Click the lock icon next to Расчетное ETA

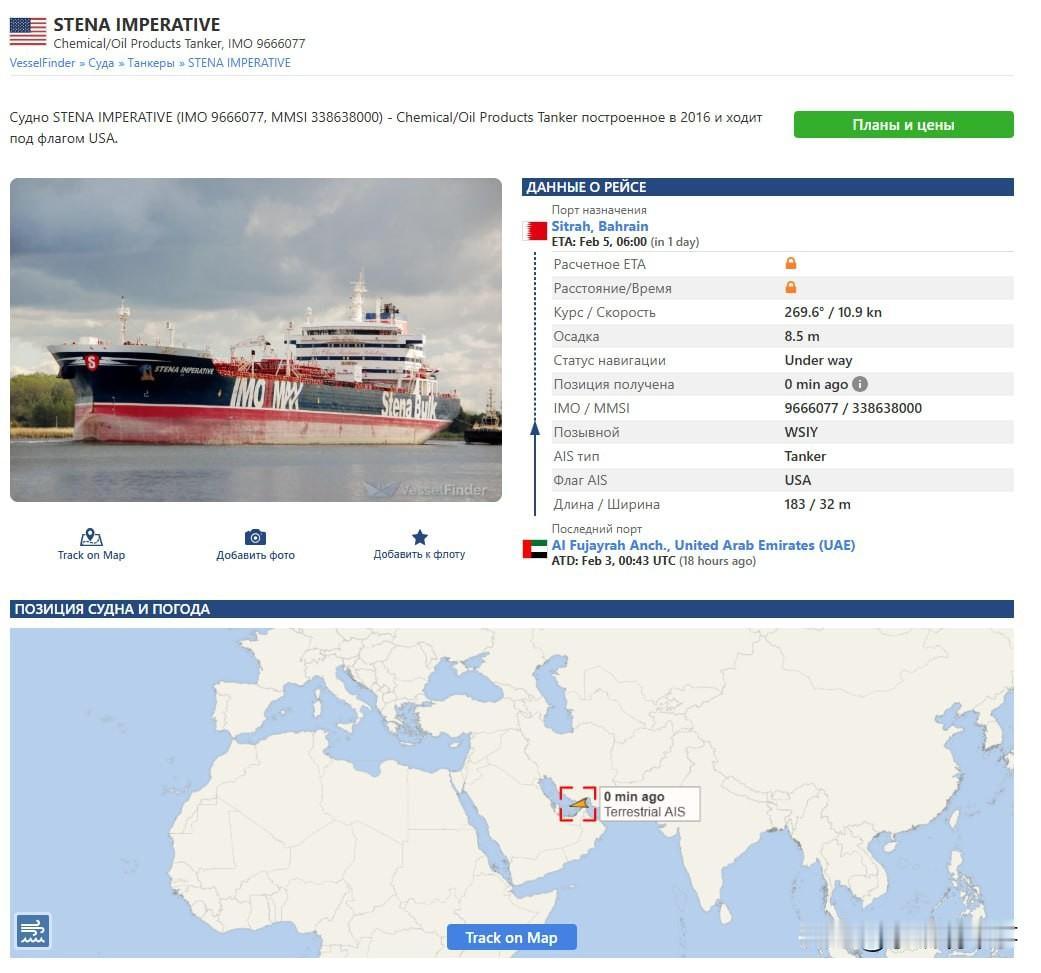791,263
